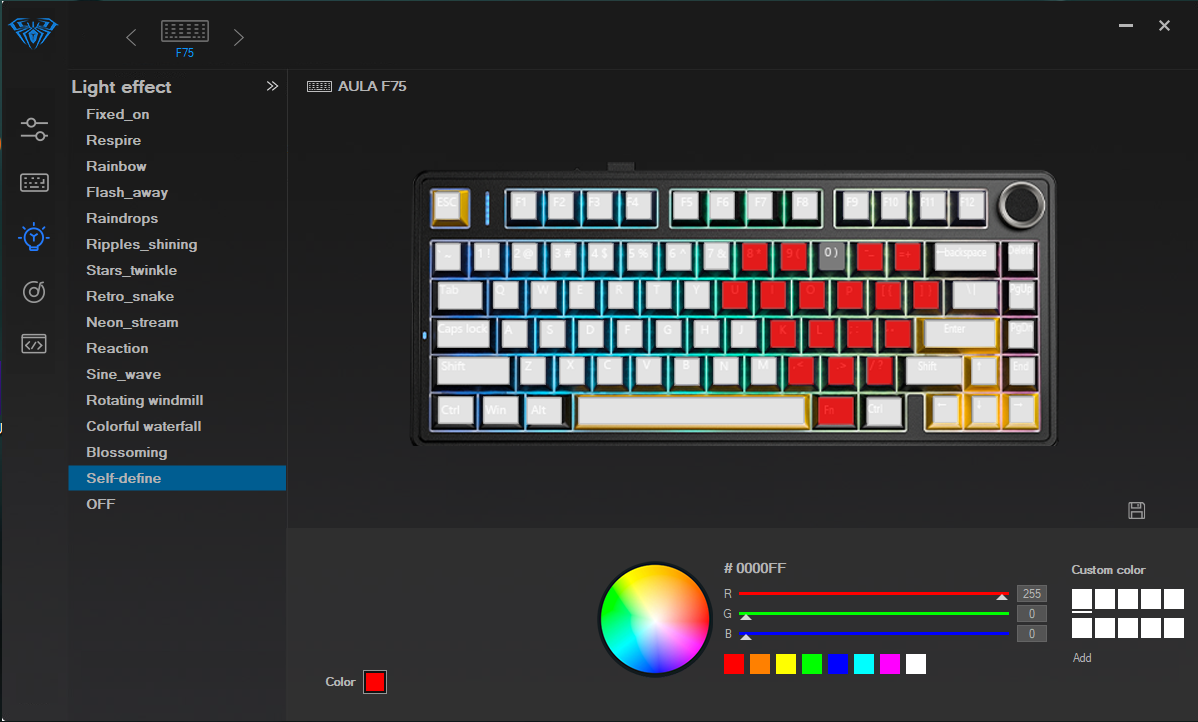Go to next device with right arrow
Viewport: 1198px width, 722px height.
point(238,37)
